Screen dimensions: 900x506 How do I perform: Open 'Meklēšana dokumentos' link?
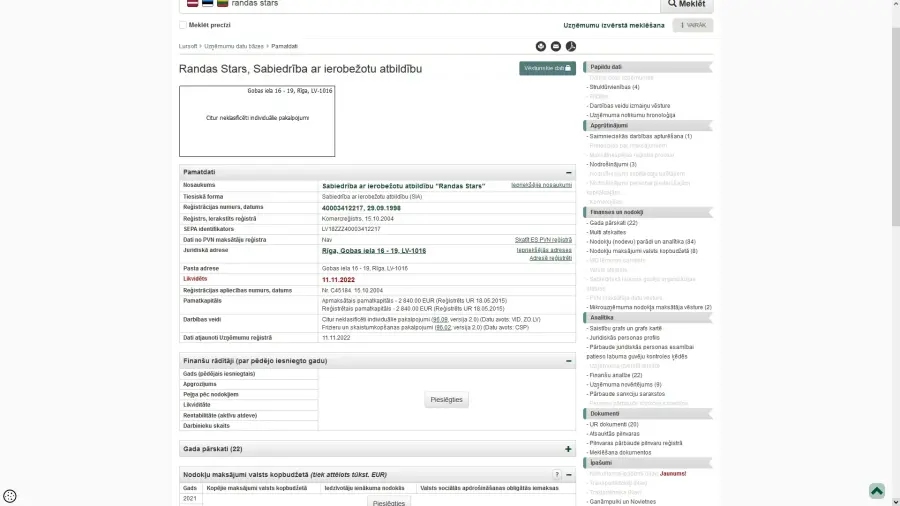click(x=619, y=453)
